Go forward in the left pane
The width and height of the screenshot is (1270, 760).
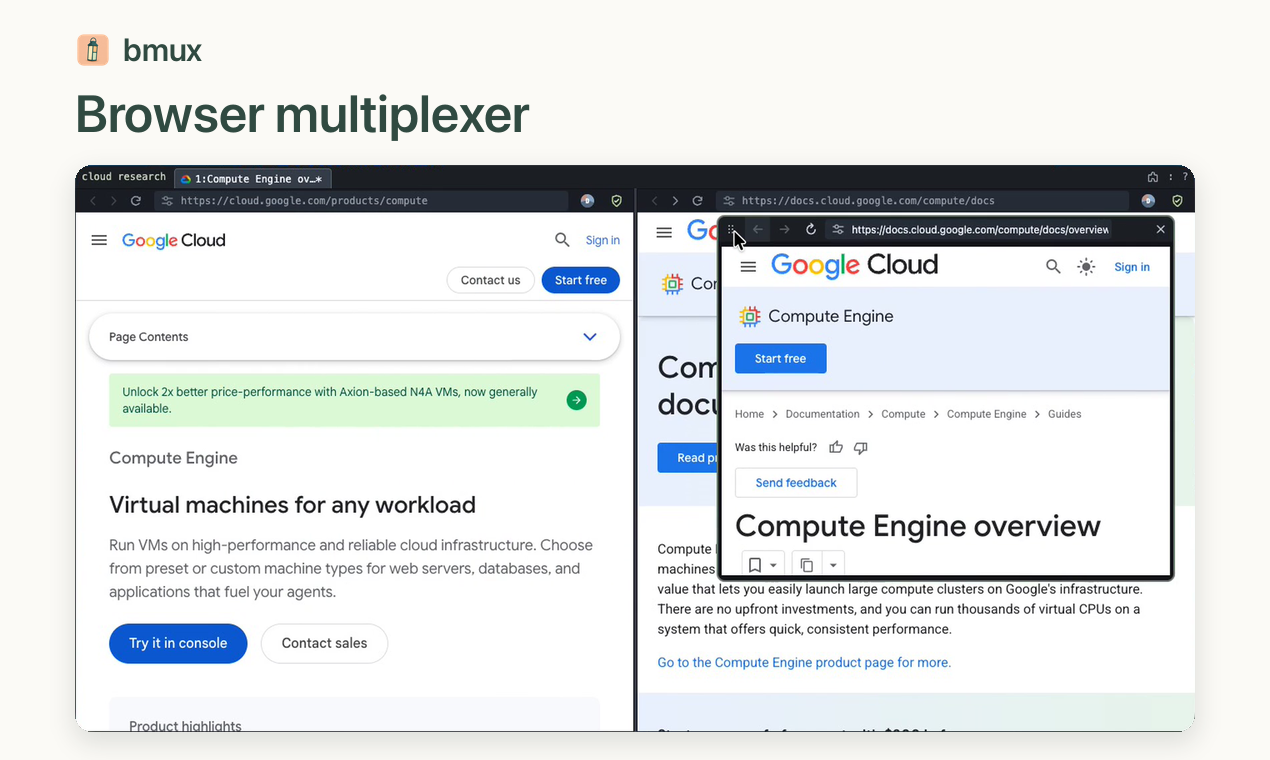[x=115, y=201]
